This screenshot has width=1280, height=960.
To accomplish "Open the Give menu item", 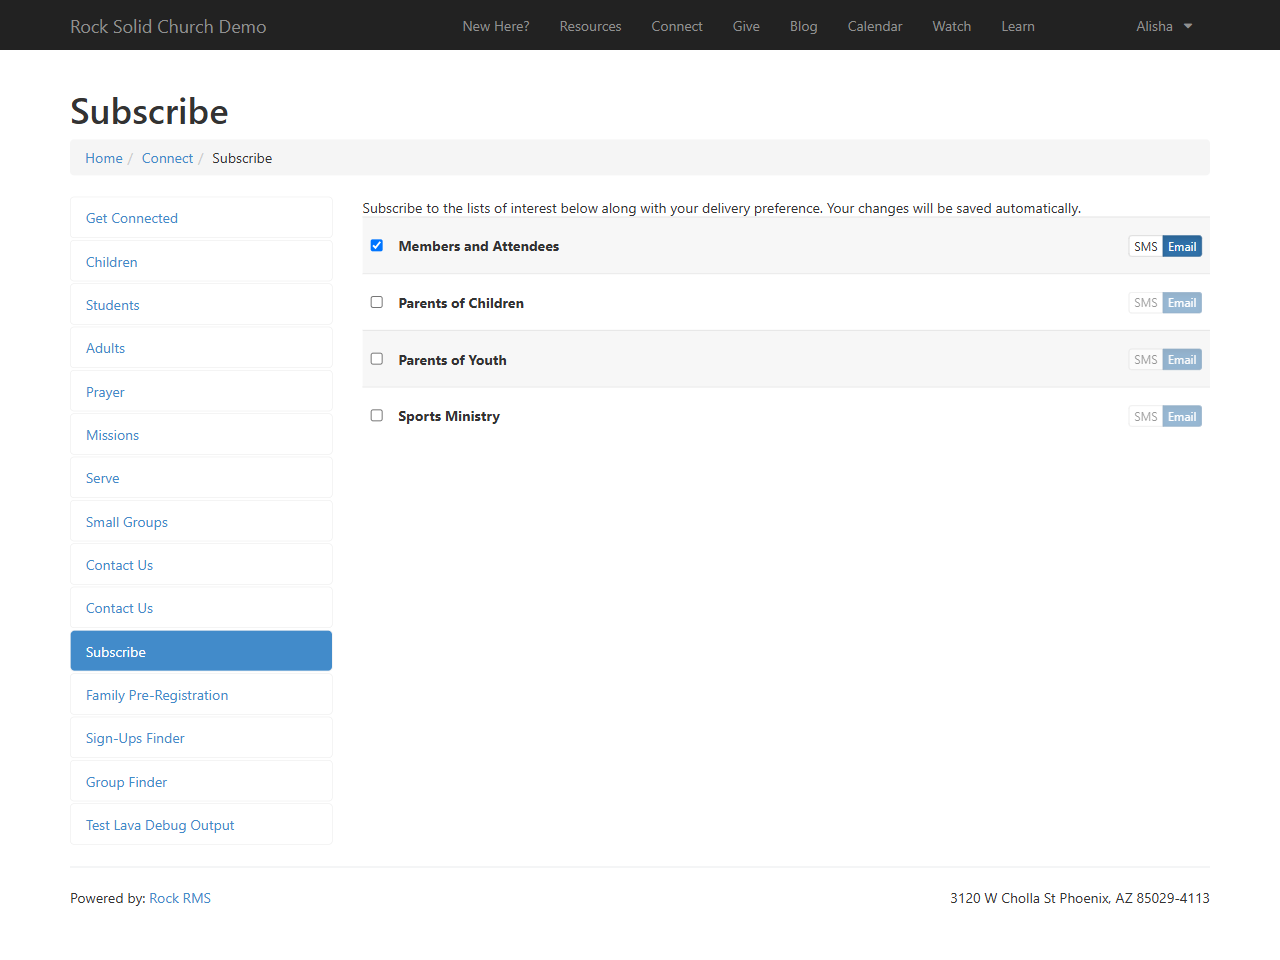I will click(746, 26).
